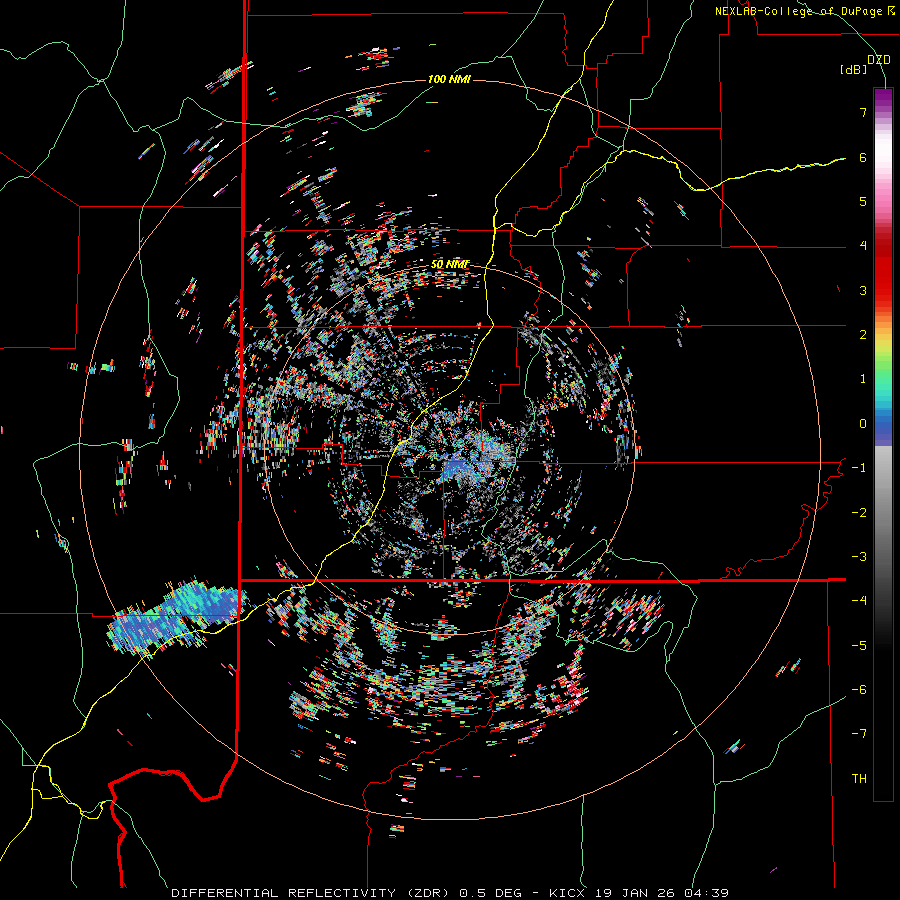Click the 5 dB value on color scale
This screenshot has height=900, width=900.
tap(863, 201)
